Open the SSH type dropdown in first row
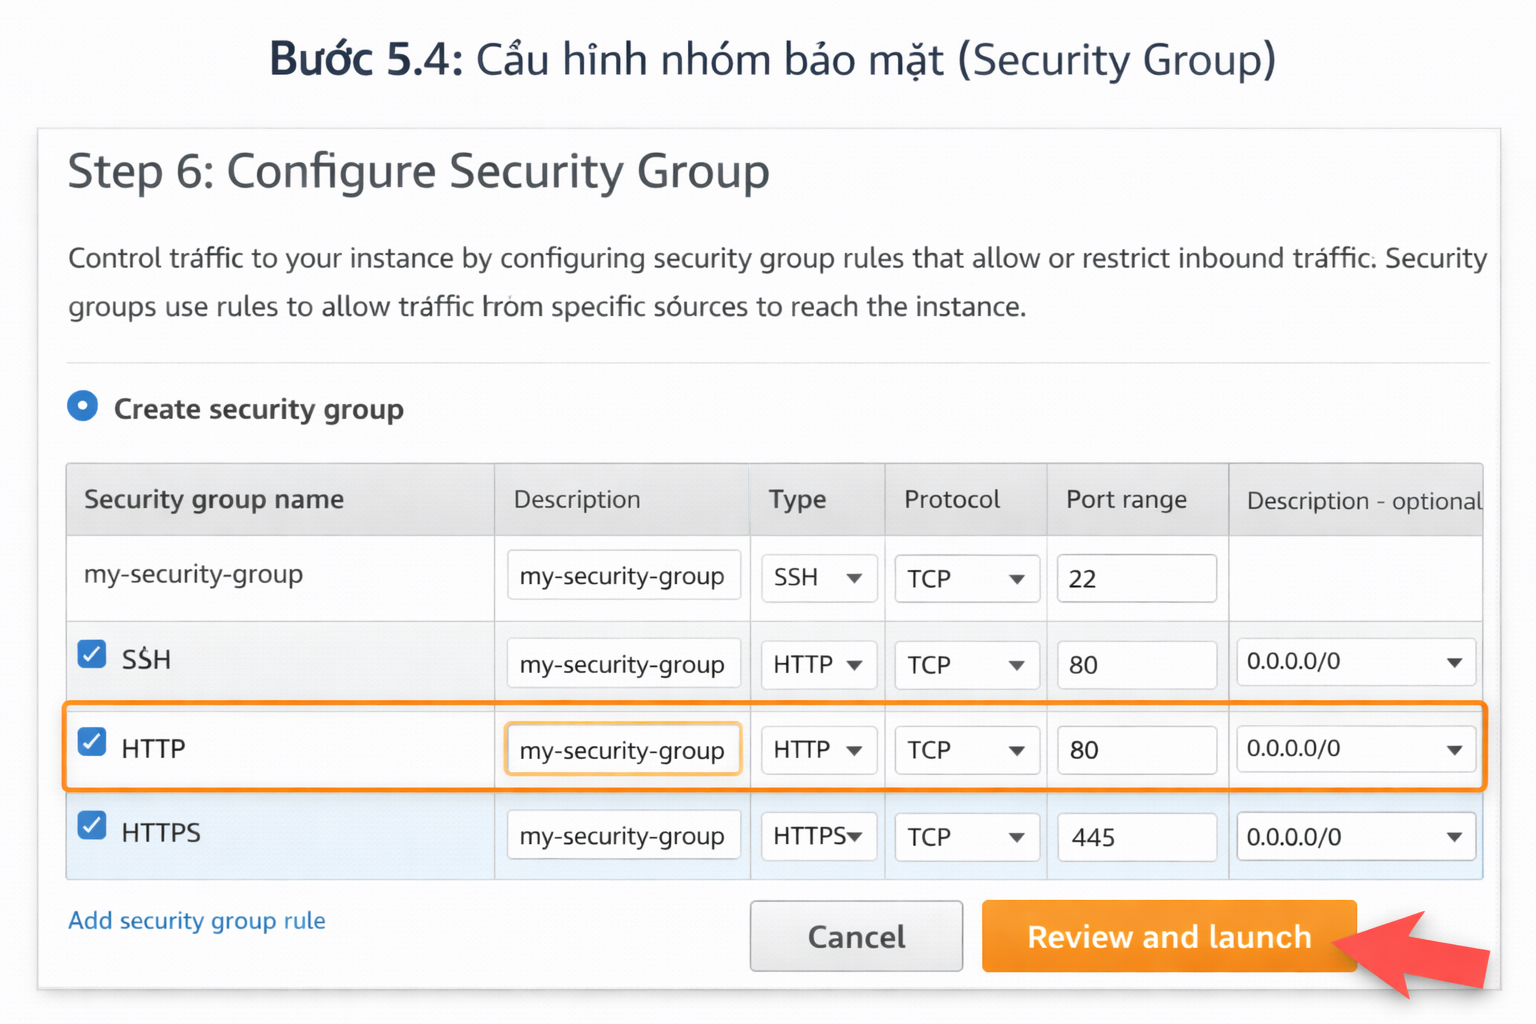Screen dimensions: 1536x1024 (818, 578)
